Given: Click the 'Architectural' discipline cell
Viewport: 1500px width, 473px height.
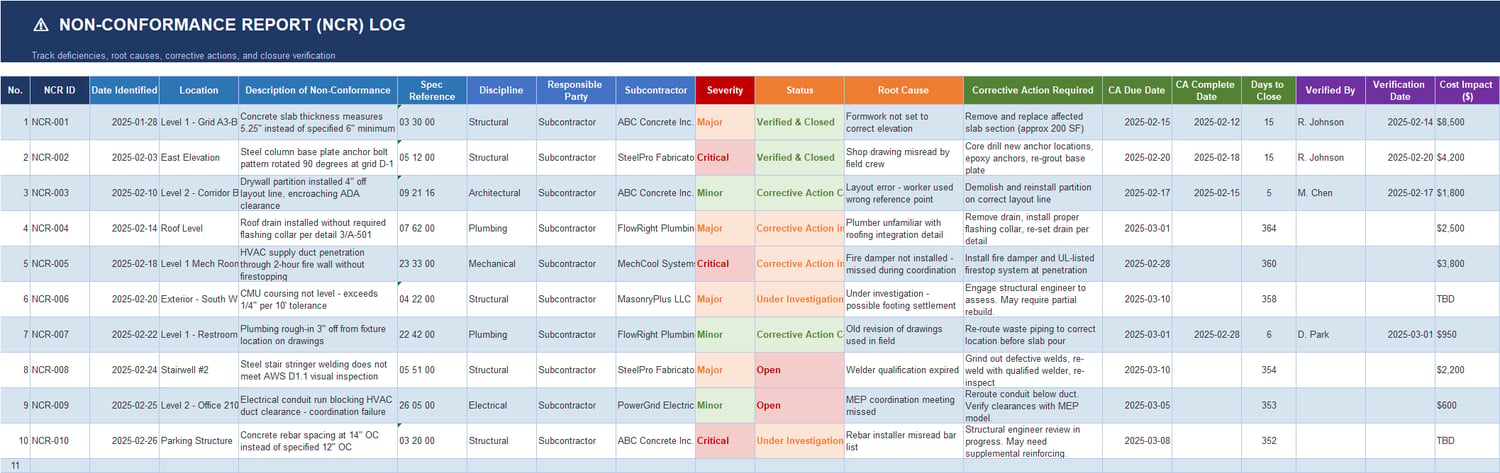Looking at the screenshot, I should 501,193.
